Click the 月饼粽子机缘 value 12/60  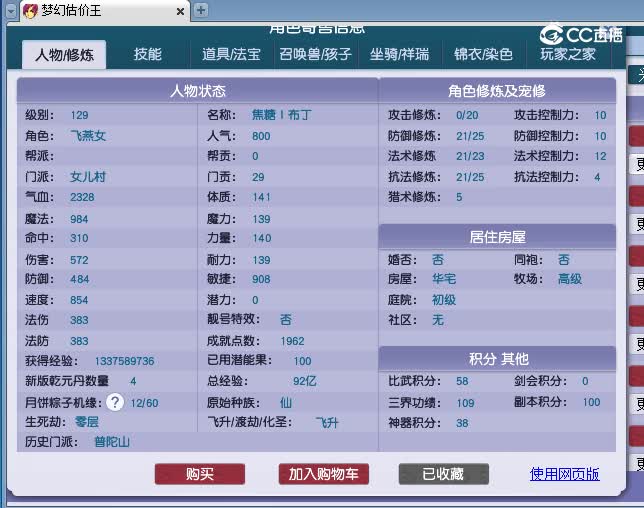[x=144, y=403]
